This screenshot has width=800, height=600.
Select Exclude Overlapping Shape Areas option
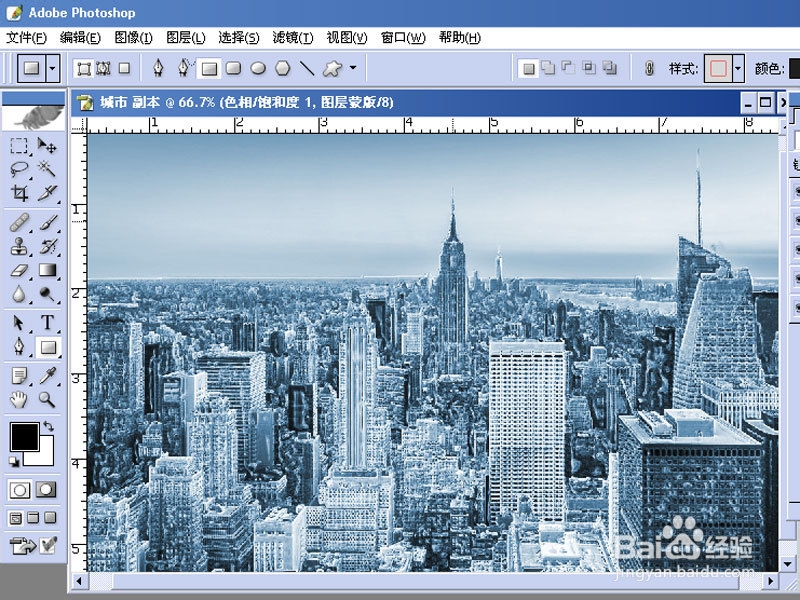(610, 68)
